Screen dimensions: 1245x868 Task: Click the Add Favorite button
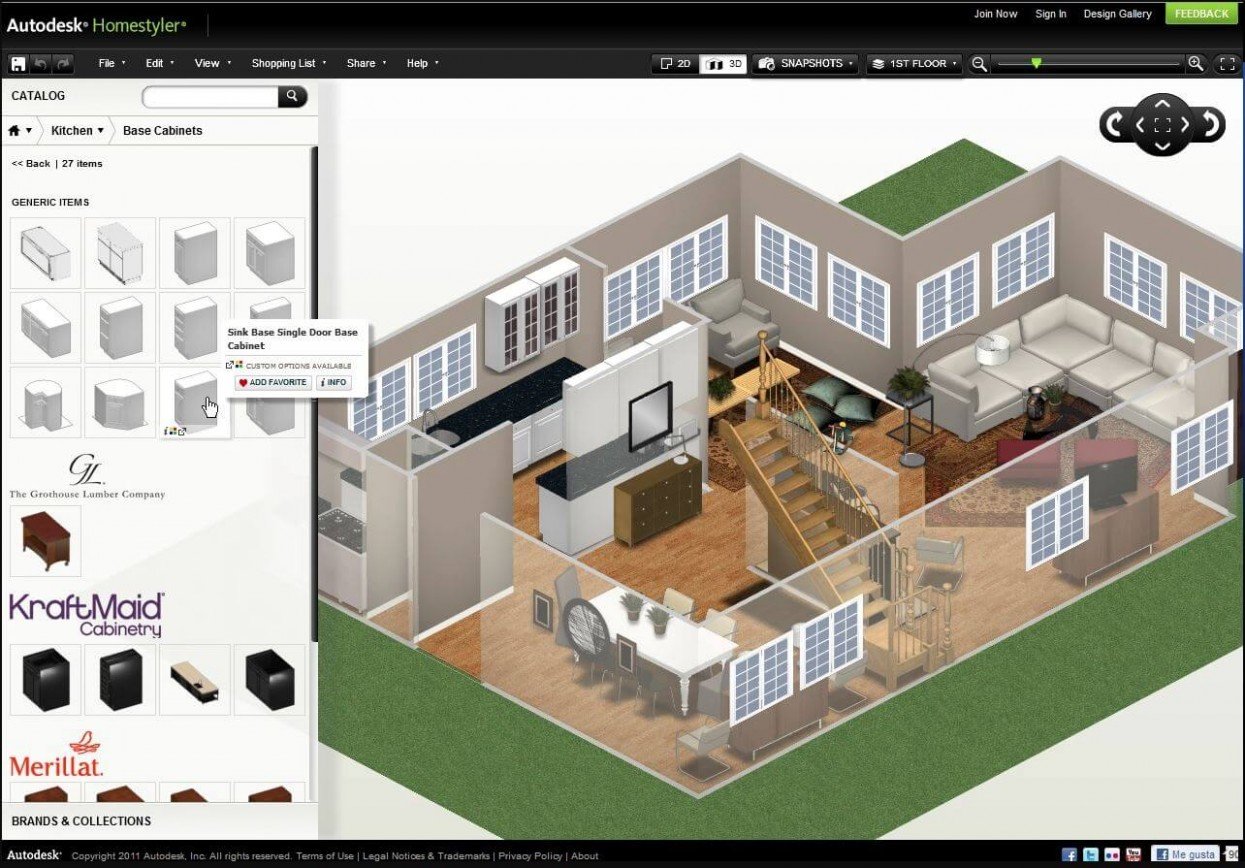pos(273,383)
